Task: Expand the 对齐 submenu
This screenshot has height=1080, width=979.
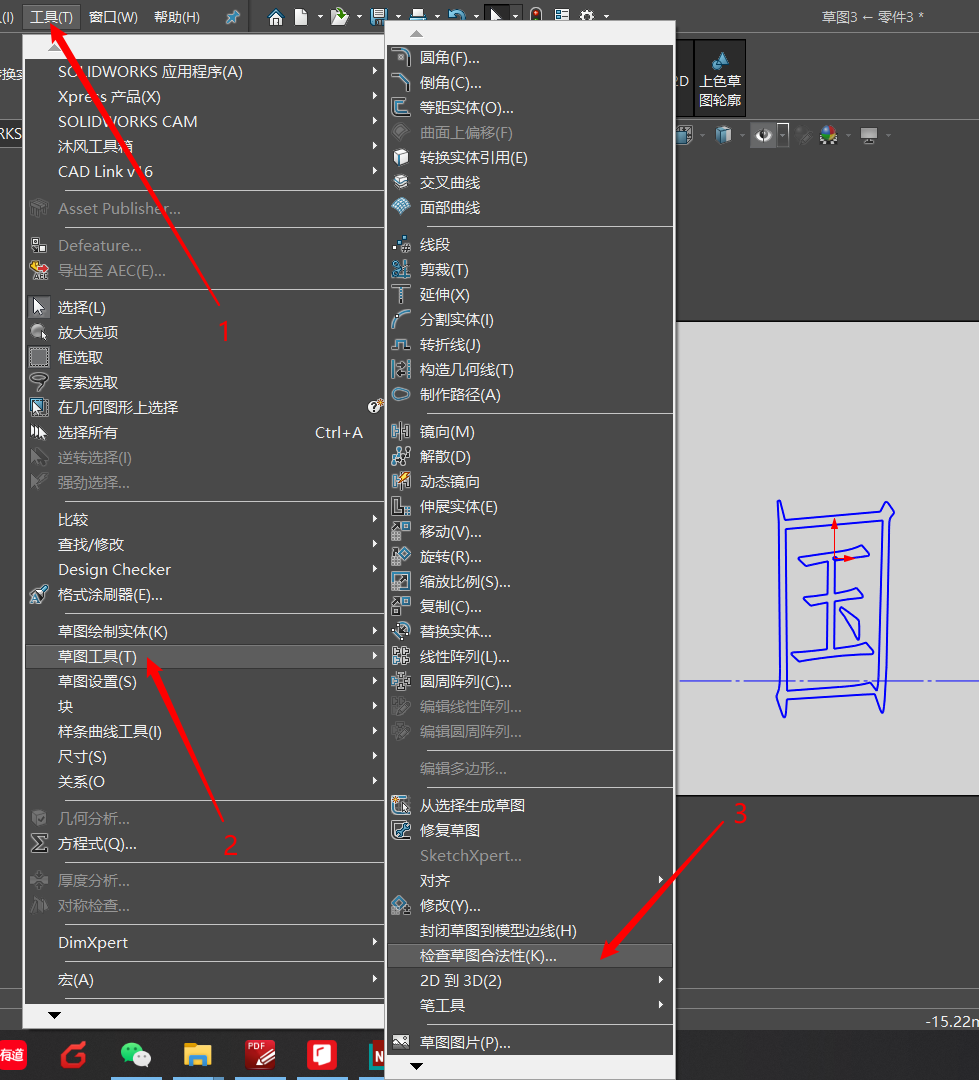Action: (530, 881)
